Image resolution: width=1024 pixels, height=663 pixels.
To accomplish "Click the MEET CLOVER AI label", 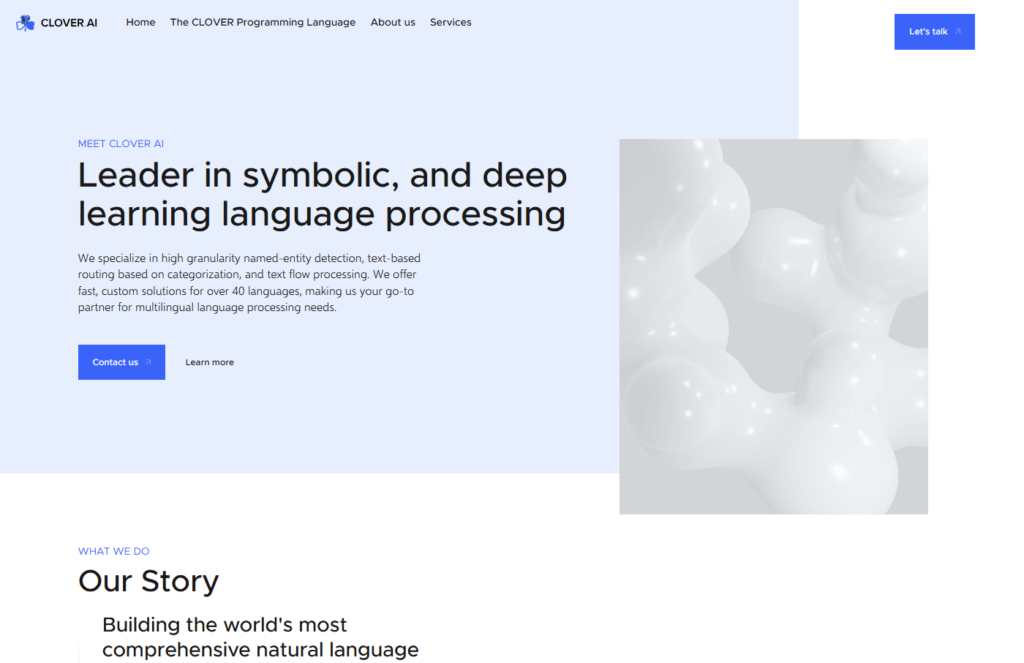I will pyautogui.click(x=121, y=144).
